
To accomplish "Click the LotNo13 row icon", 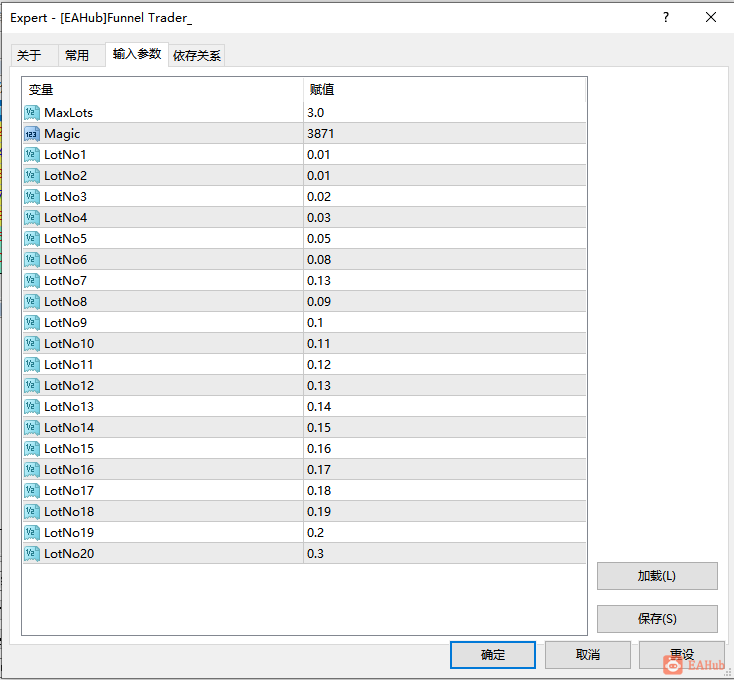I will tap(32, 407).
